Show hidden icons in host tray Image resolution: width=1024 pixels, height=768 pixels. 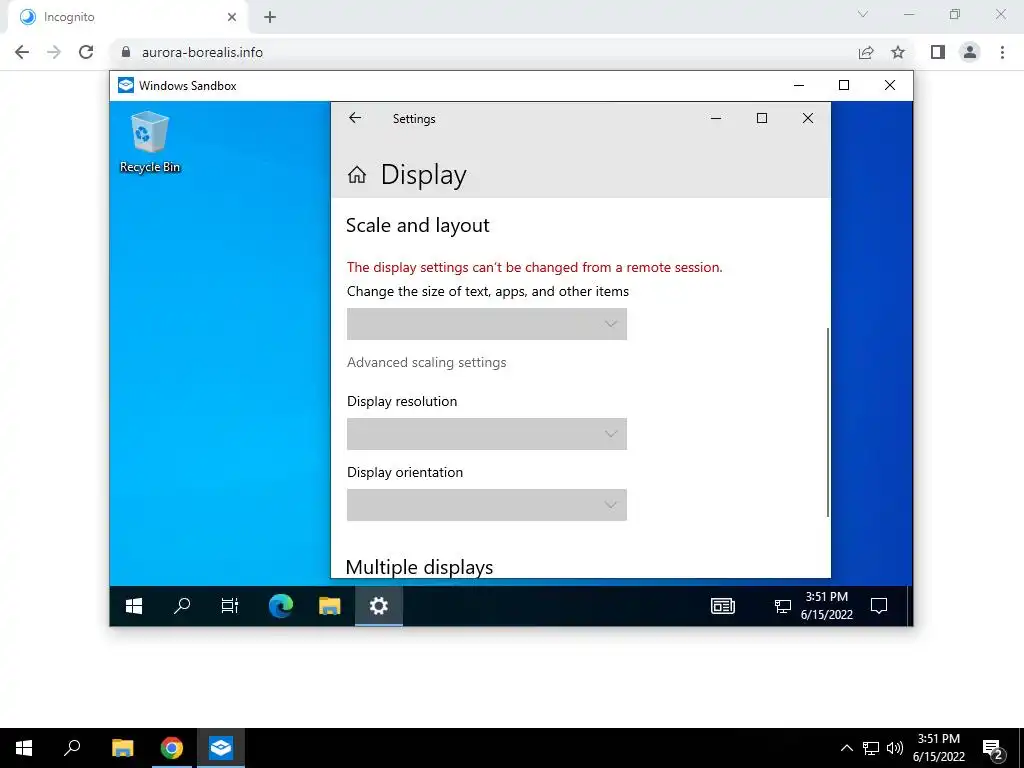[846, 748]
